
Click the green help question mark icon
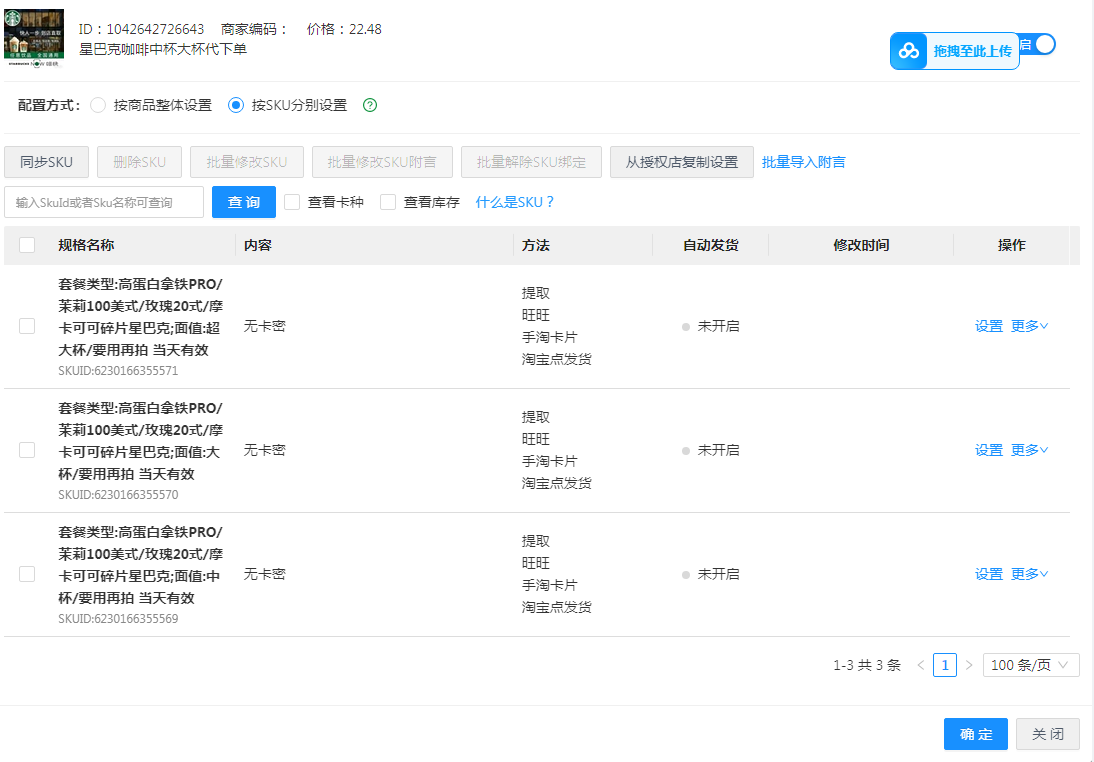[370, 105]
